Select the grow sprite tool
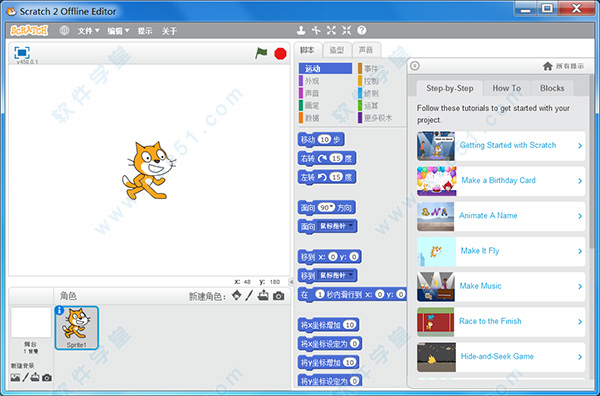600x396 pixels. [x=331, y=30]
